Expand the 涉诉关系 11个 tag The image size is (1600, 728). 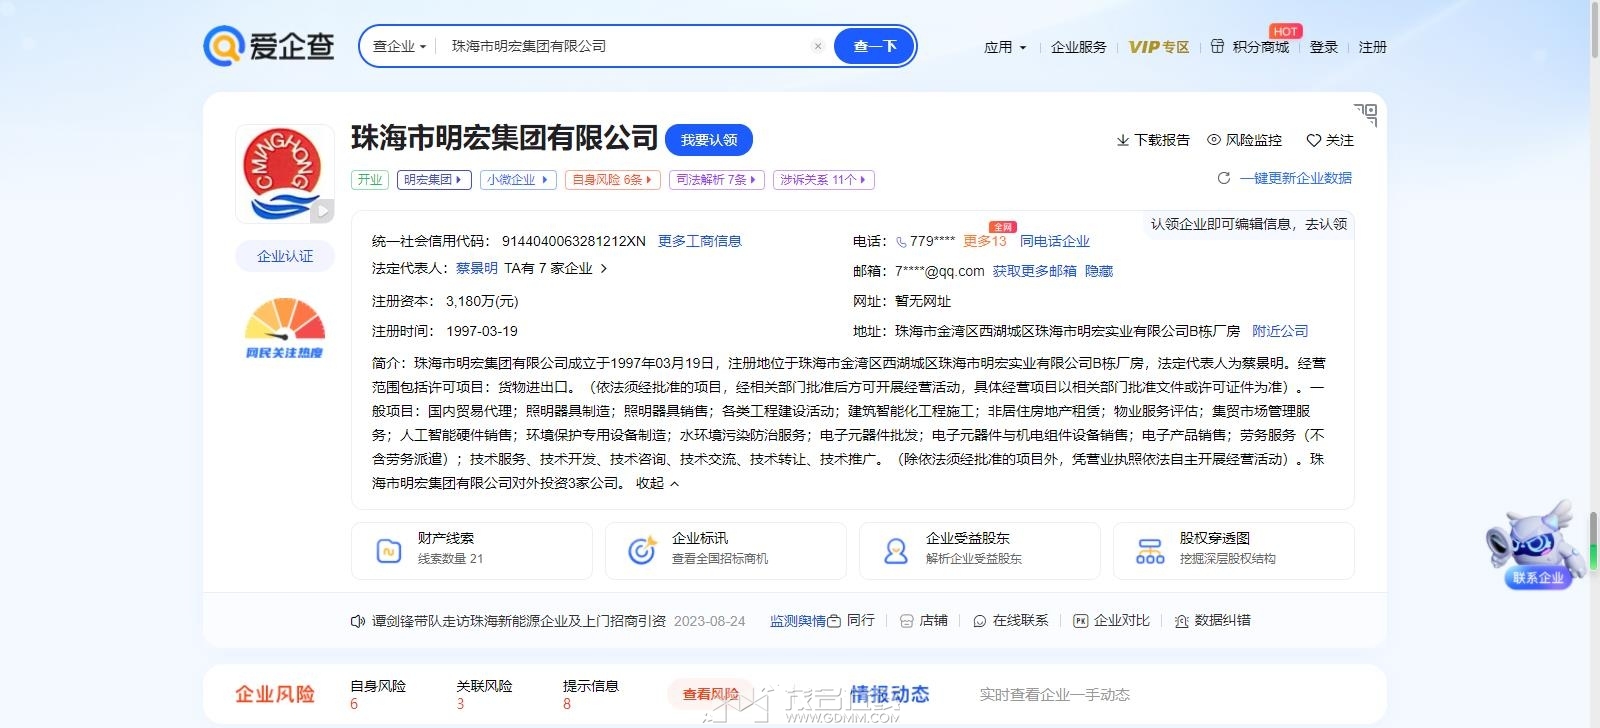(x=824, y=180)
